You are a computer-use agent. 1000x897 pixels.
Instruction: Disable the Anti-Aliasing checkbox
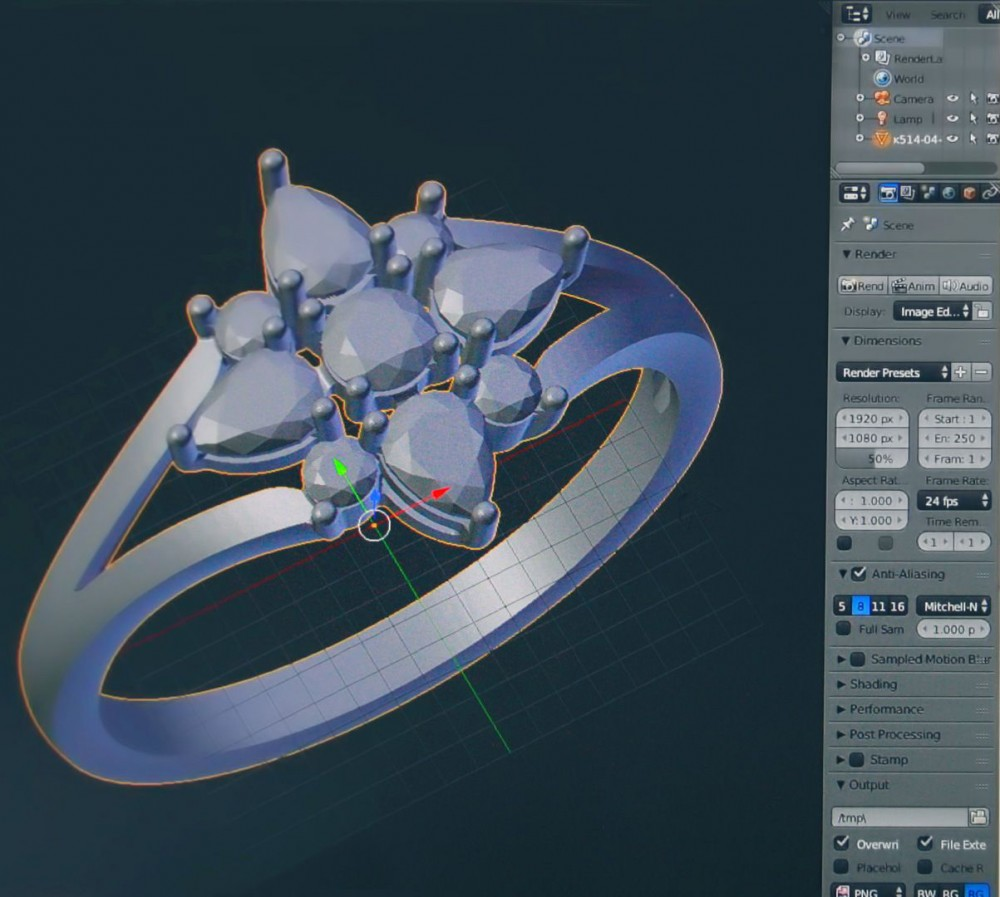[x=859, y=573]
